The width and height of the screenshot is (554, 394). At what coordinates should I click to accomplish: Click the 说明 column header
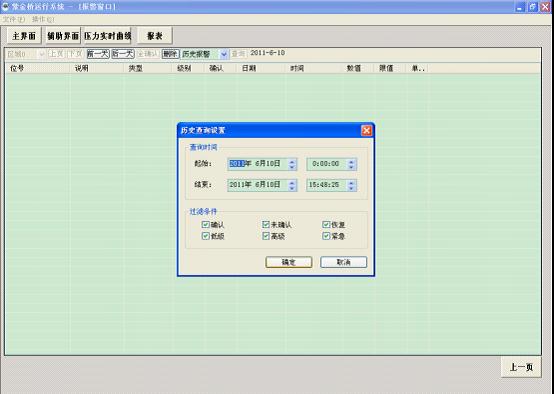pos(97,68)
